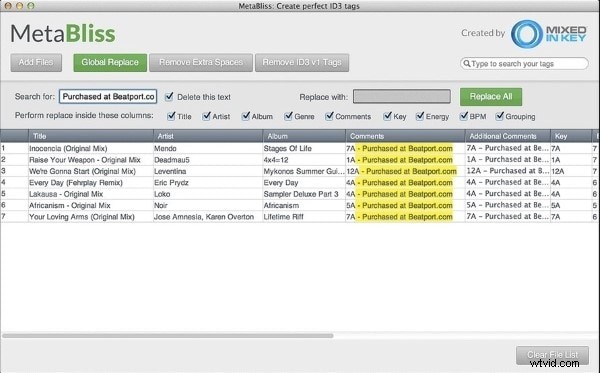Image resolution: width=600 pixels, height=373 pixels.
Task: Click the Add Files button
Action: coord(36,62)
